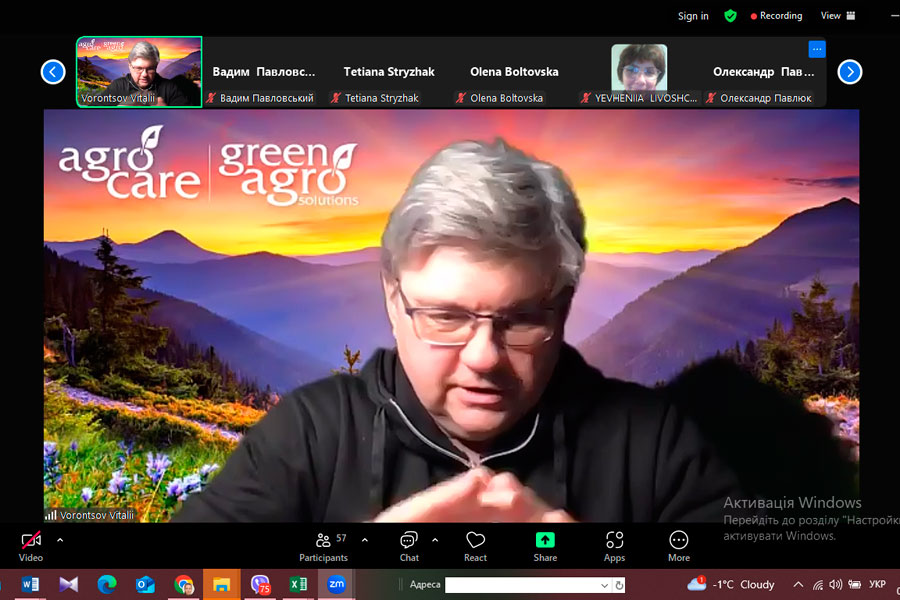Show hidden system tray icons
900x600 pixels.
(798, 584)
